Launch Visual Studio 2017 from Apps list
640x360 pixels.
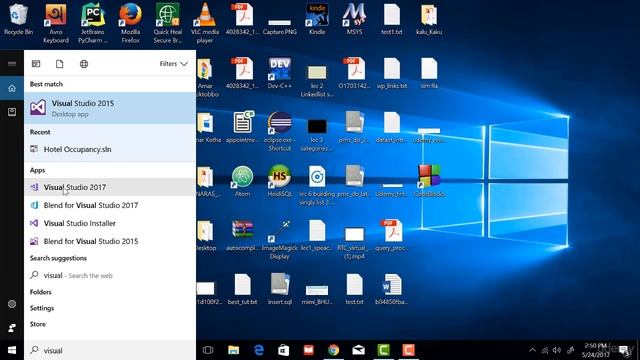[x=110, y=187]
